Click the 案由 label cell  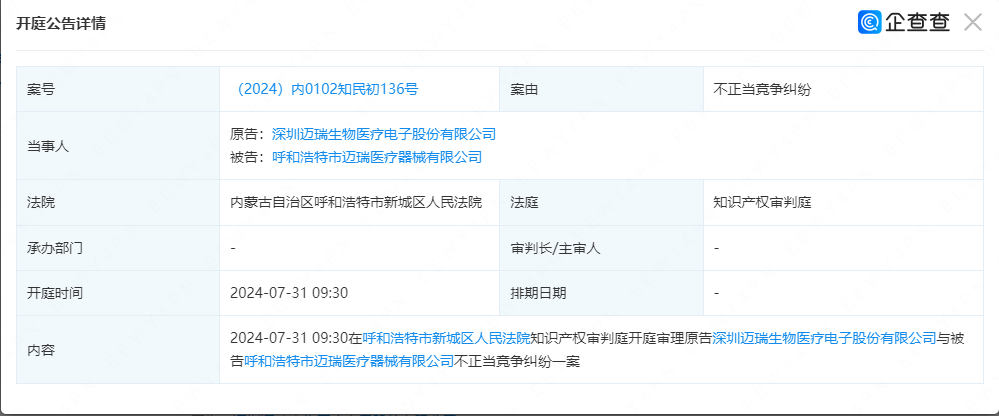[x=601, y=89]
